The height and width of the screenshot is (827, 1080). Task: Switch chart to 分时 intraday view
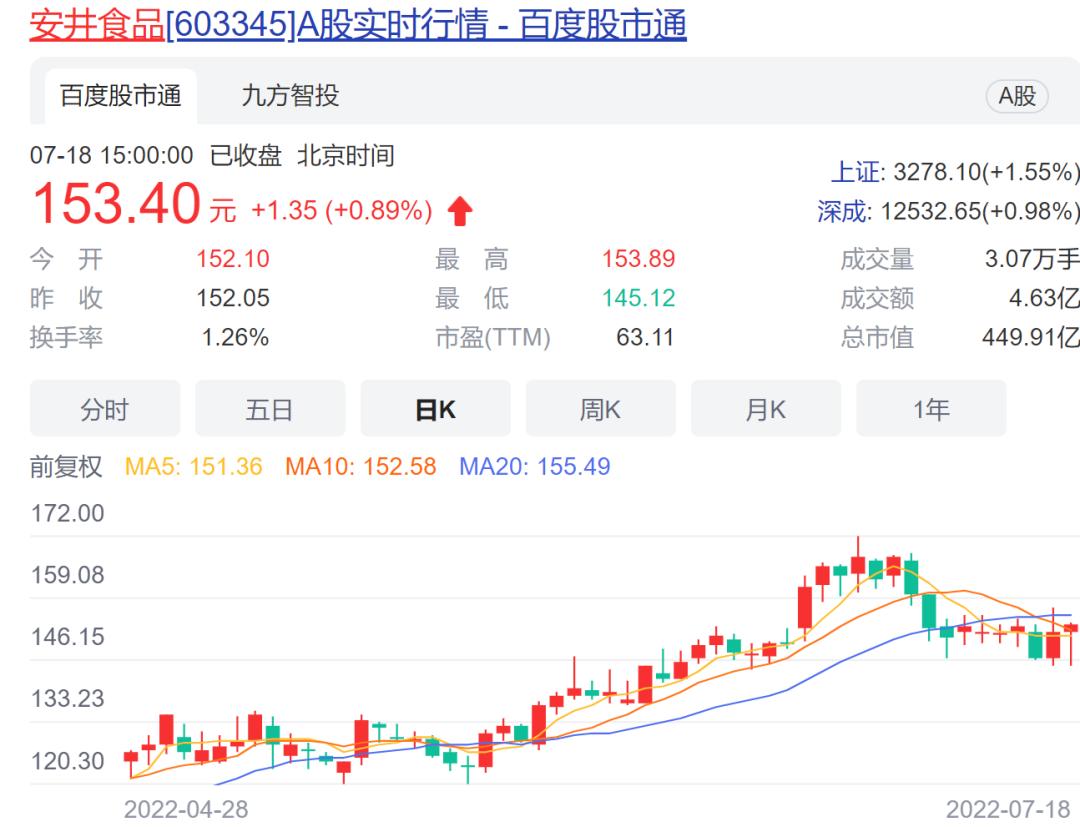pyautogui.click(x=104, y=408)
